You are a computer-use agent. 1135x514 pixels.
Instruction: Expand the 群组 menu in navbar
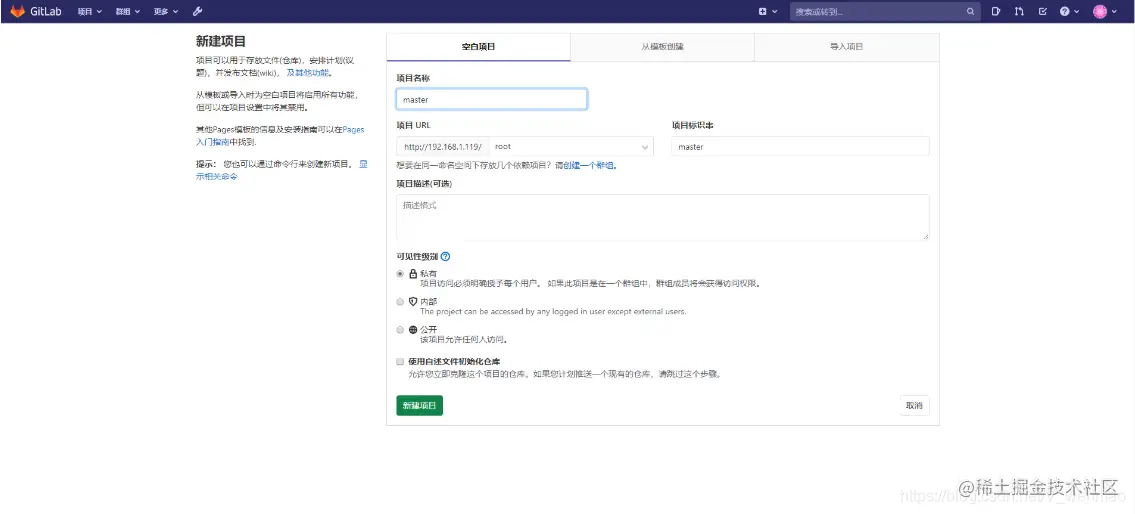[x=127, y=12]
